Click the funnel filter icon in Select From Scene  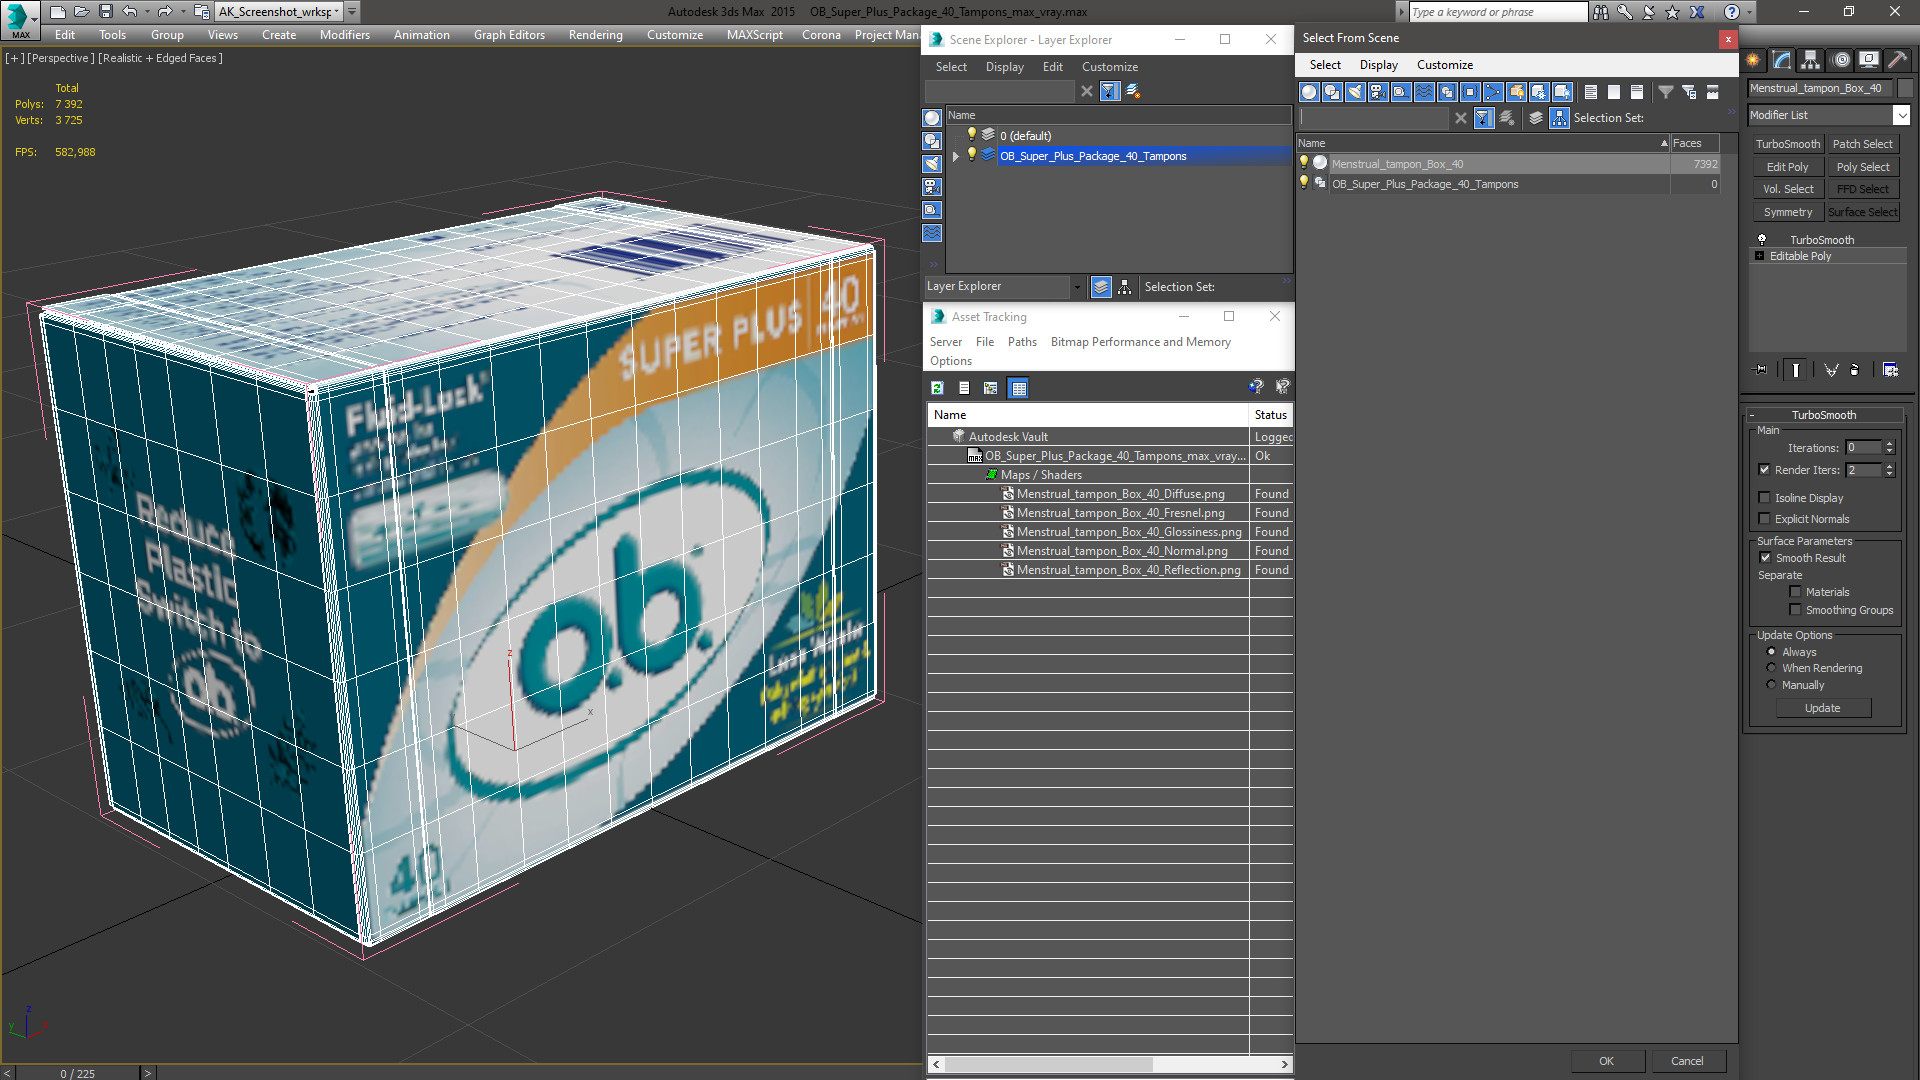(x=1666, y=92)
